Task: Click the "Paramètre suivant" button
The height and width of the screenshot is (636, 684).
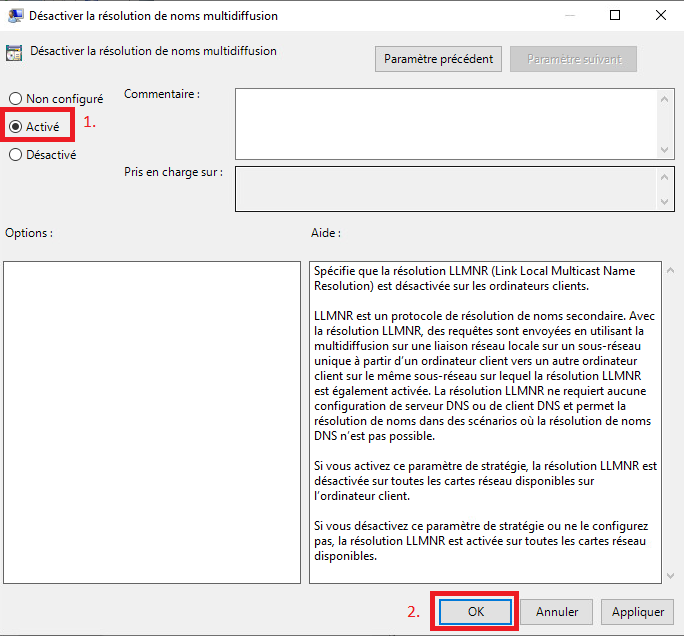Action: [573, 59]
